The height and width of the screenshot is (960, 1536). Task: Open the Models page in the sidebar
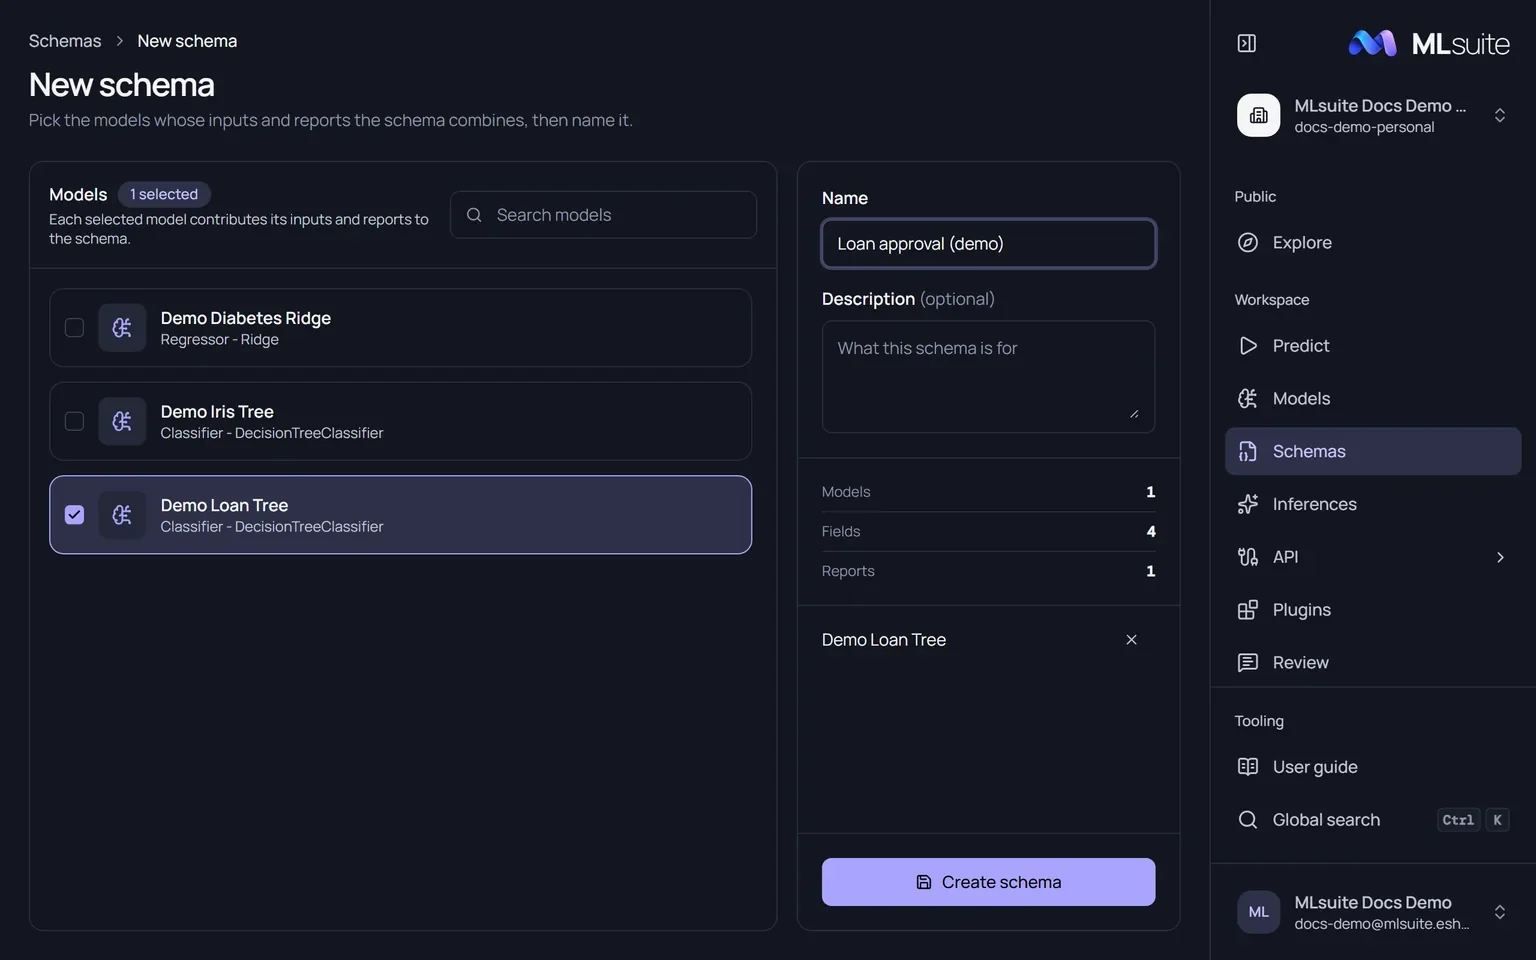1373,398
